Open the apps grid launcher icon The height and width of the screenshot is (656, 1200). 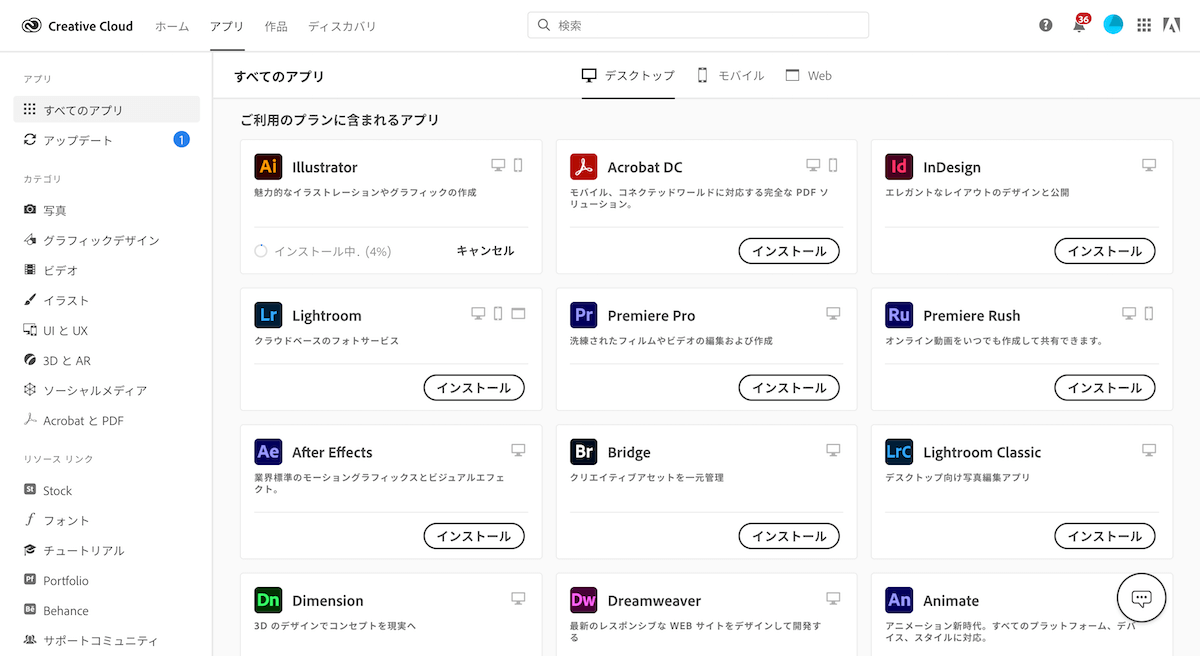coord(1144,26)
